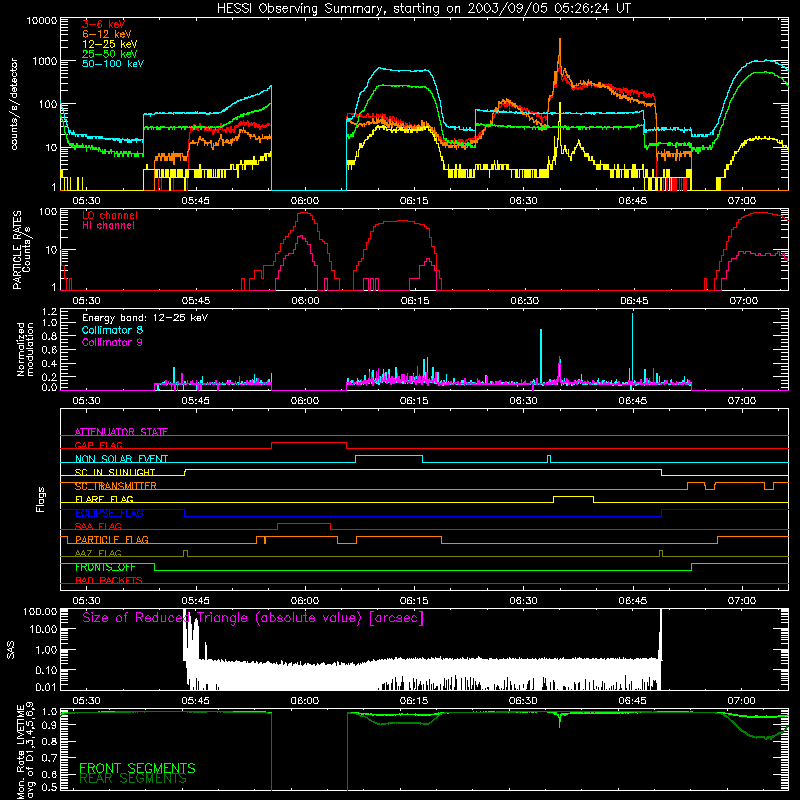Screen dimensions: 800x800
Task: Click the SC_IN_SUNLIGHT flag label
Action: 115,472
